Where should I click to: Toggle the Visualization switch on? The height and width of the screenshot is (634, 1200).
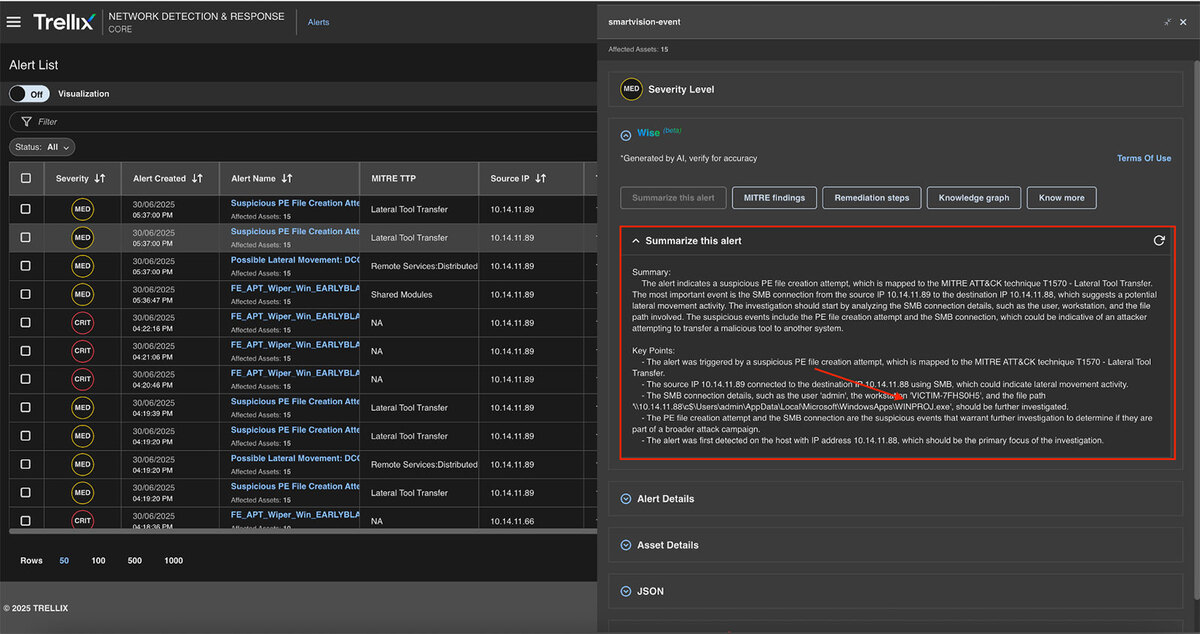(x=28, y=94)
